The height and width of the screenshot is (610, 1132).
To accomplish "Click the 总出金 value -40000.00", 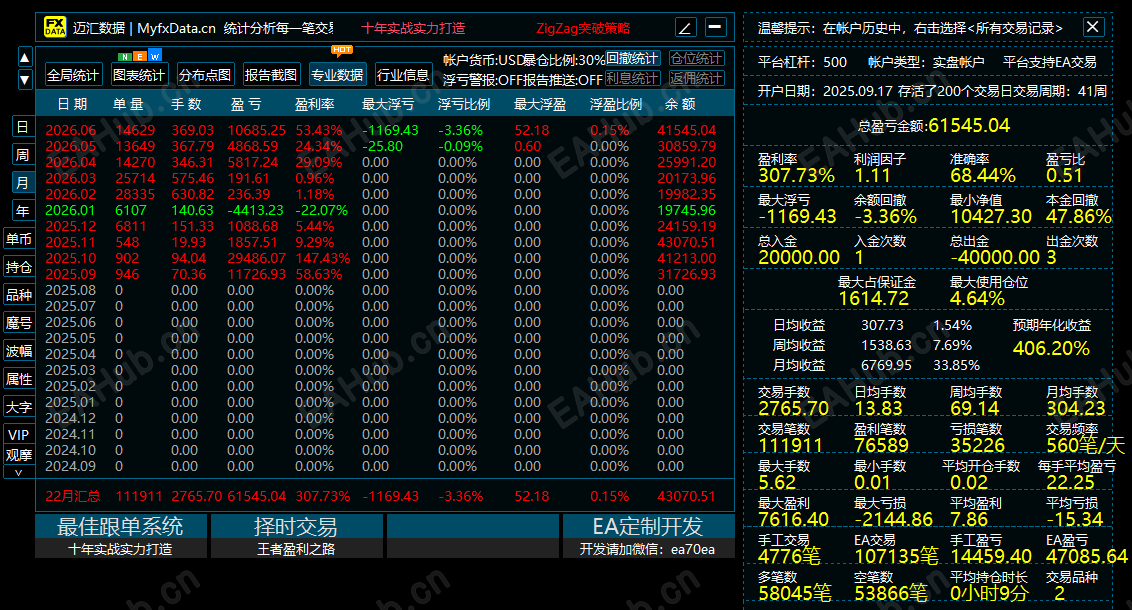I will point(995,257).
